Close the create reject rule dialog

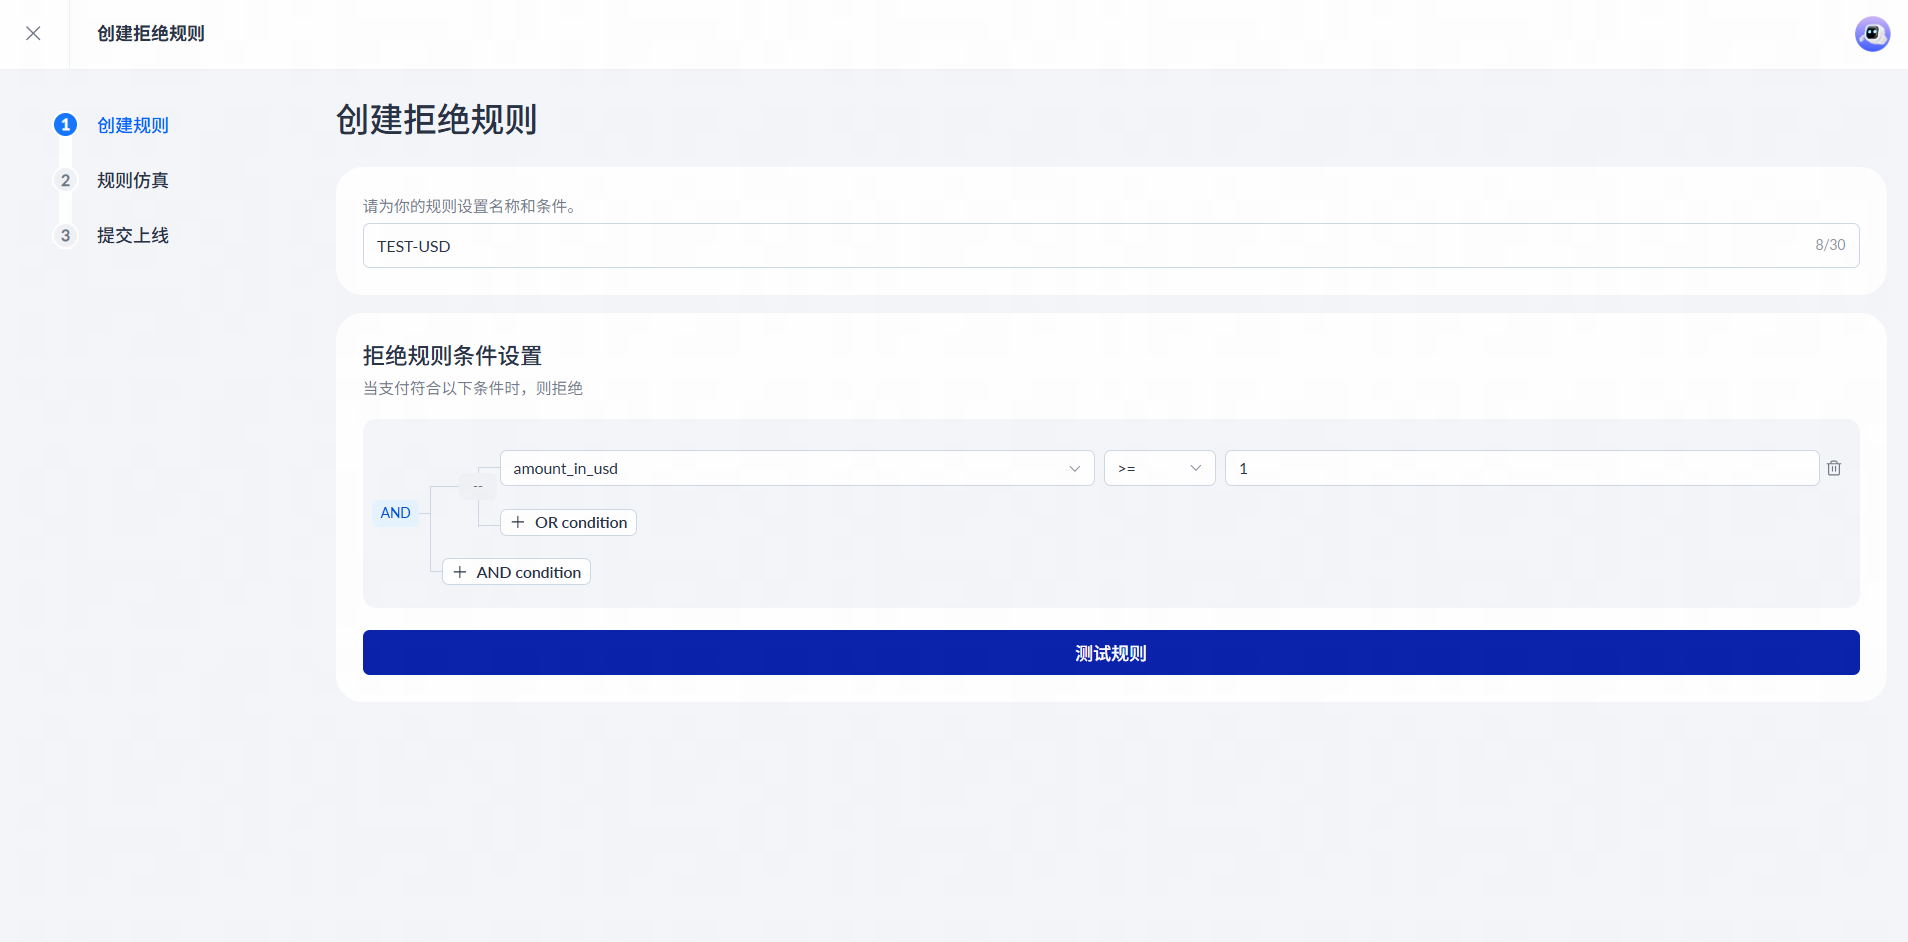point(33,33)
